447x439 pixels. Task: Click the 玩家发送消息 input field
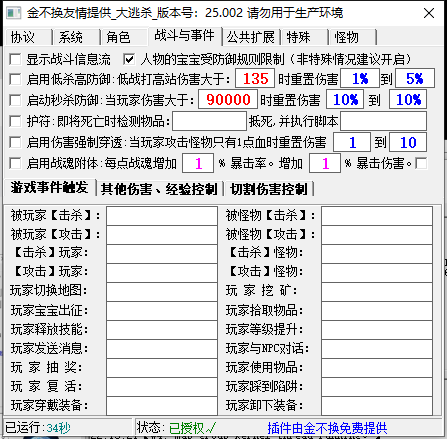tap(162, 349)
